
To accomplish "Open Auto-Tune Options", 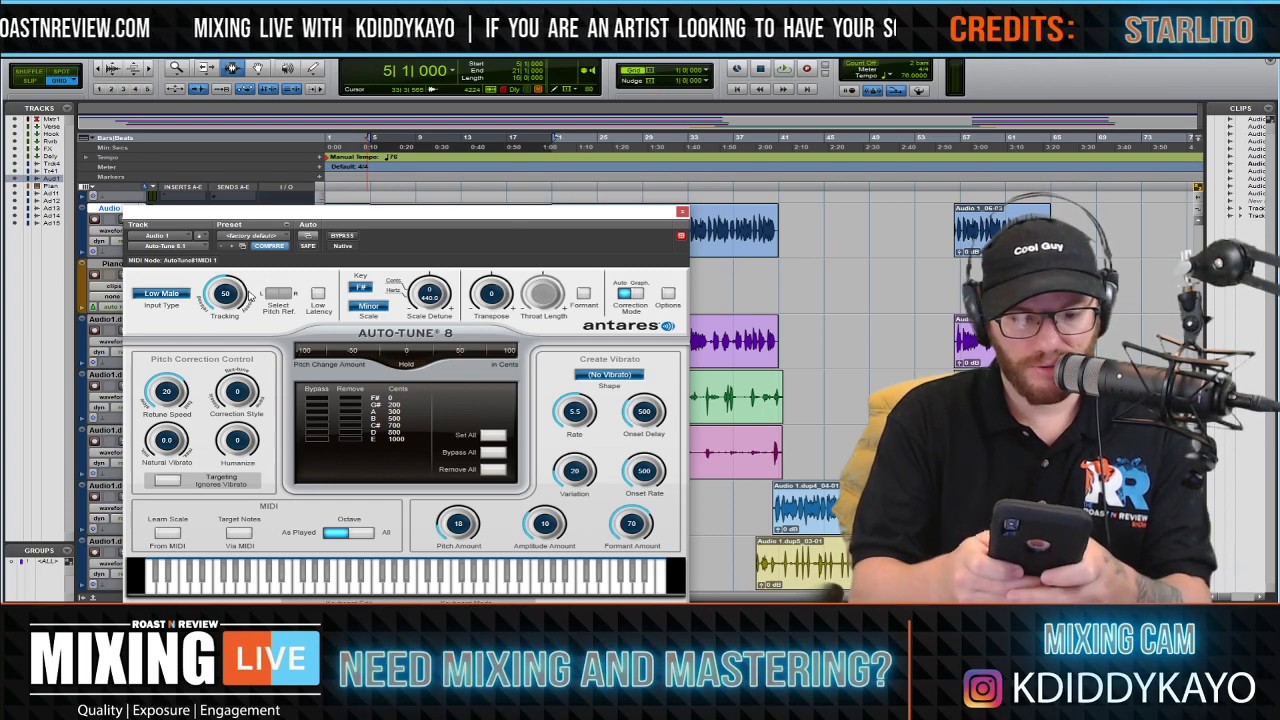I will pos(668,293).
